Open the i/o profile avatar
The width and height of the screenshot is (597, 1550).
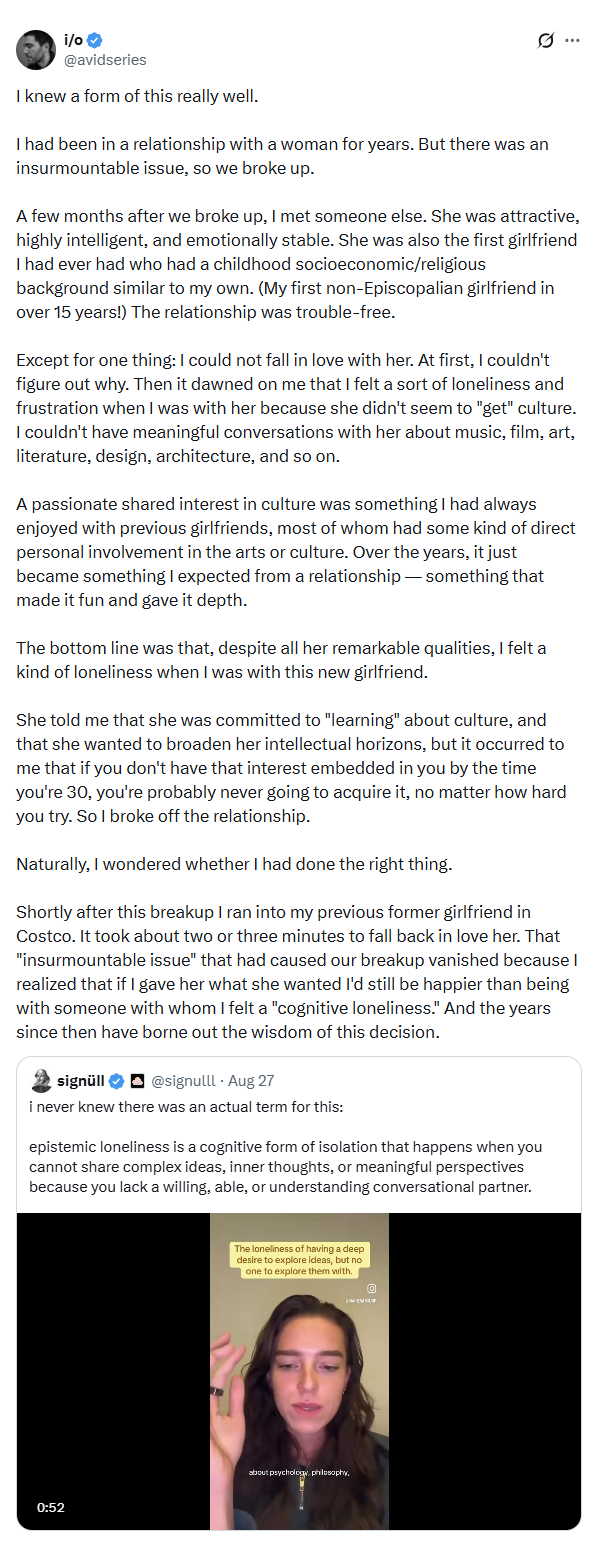pyautogui.click(x=35, y=50)
